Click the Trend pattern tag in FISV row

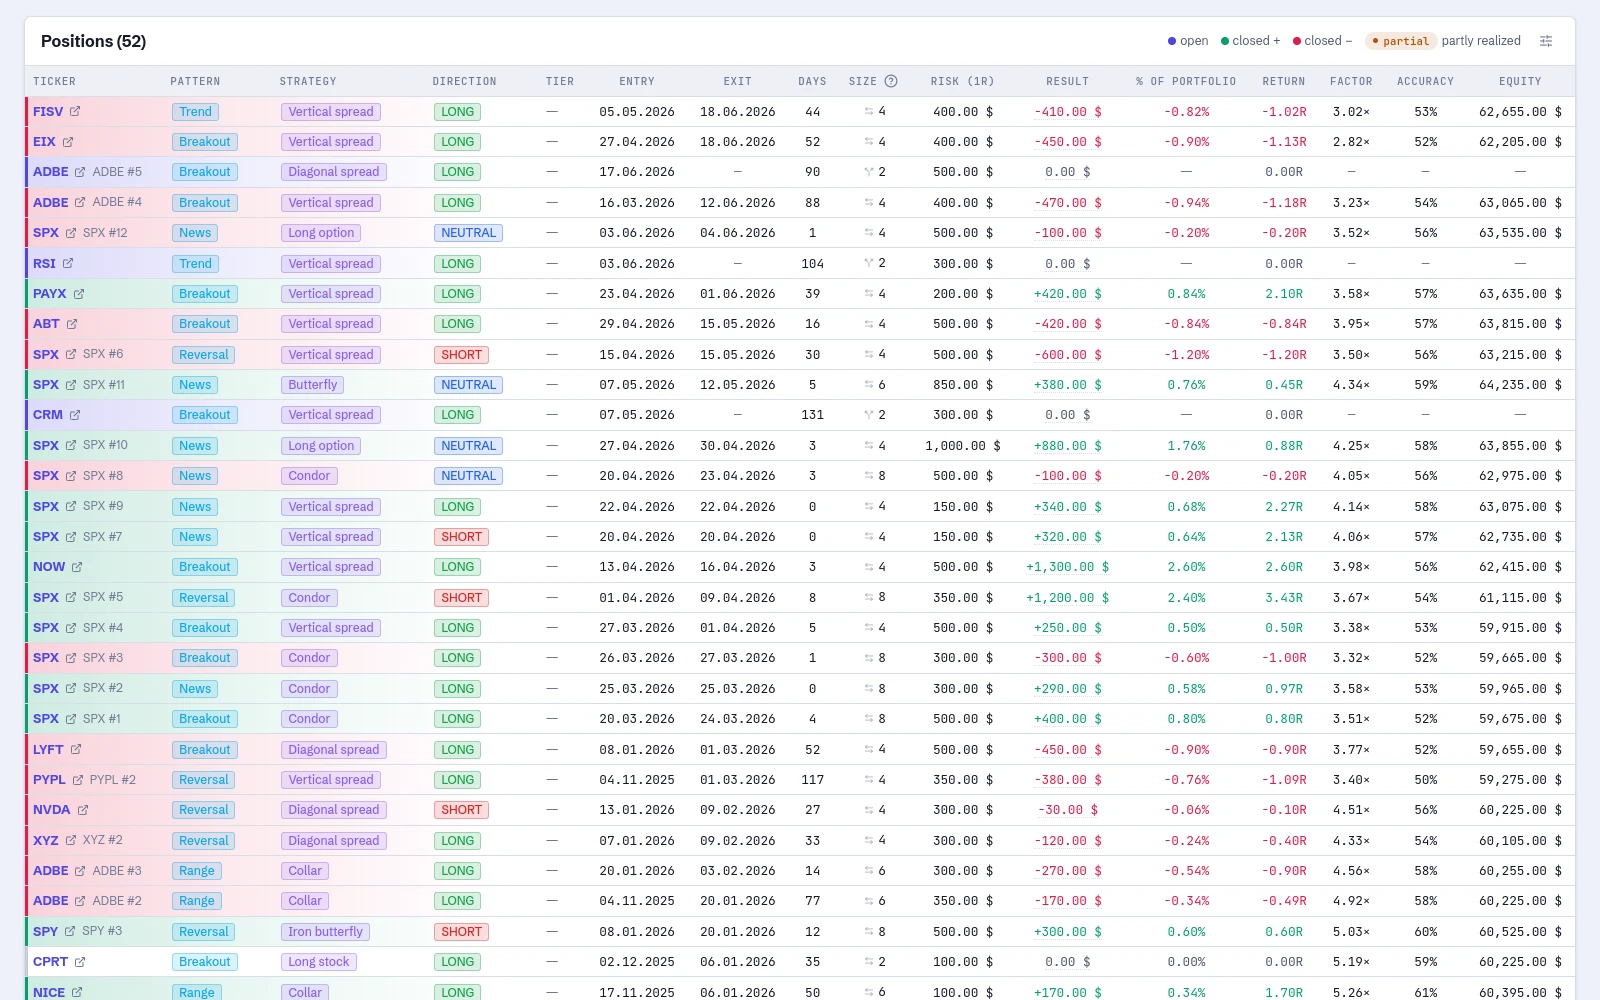[196, 112]
